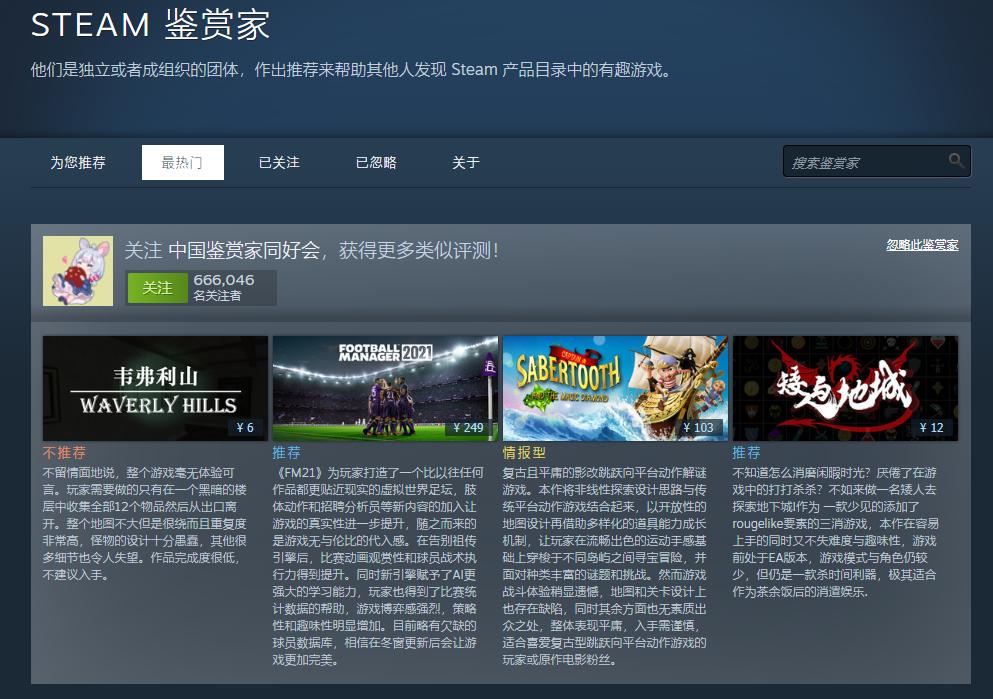The width and height of the screenshot is (993, 699).
Task: Select the 关于 tab
Action: pos(464,162)
